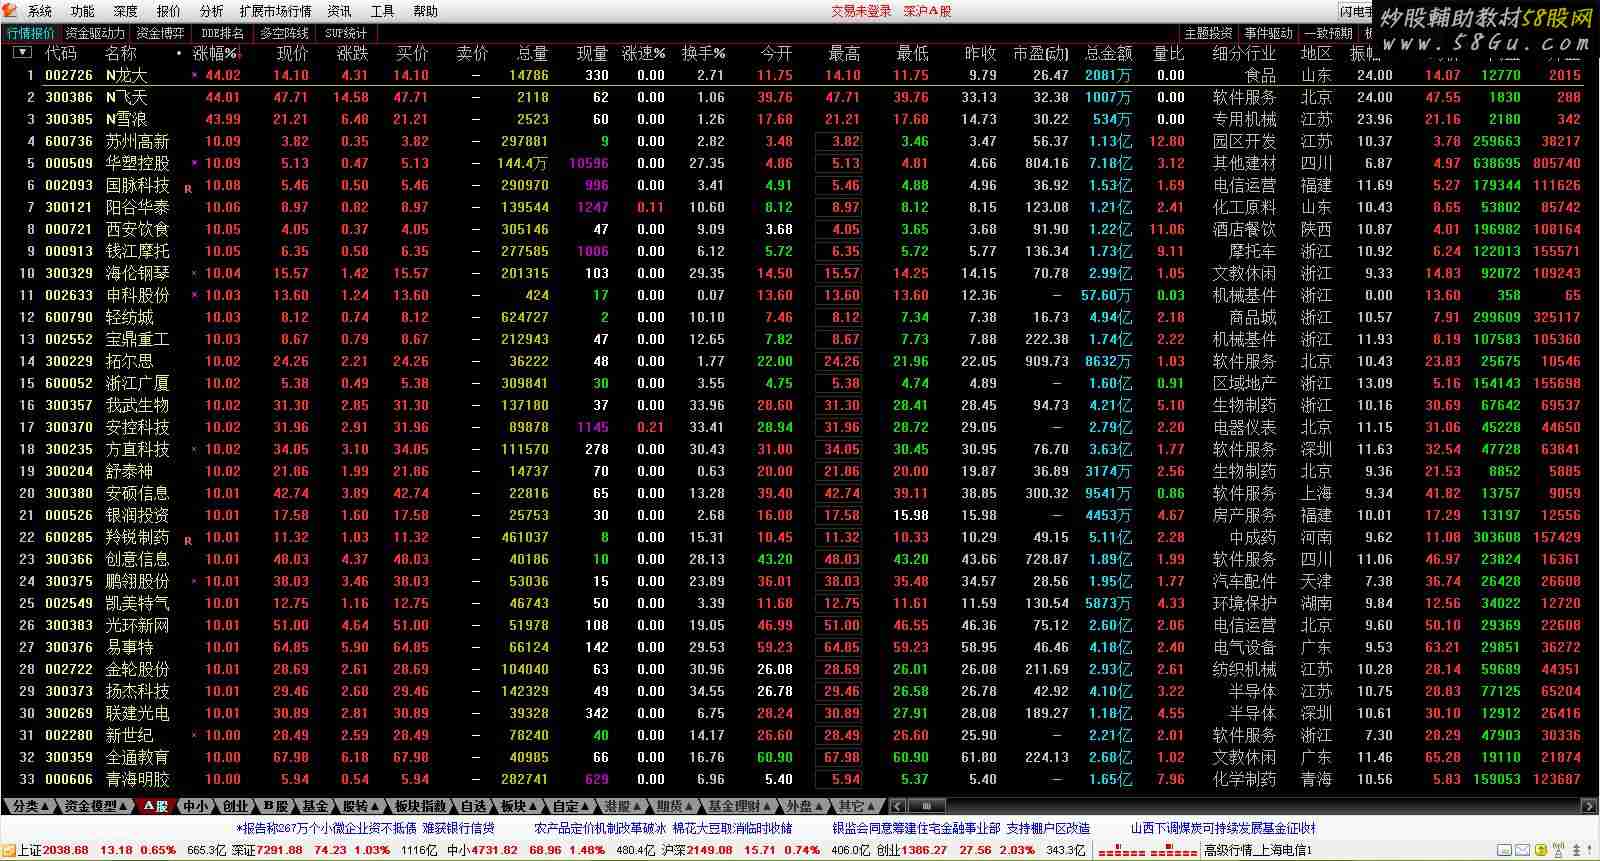Switch to the 资金博弈 tab
1600x861 pixels.
(x=160, y=33)
